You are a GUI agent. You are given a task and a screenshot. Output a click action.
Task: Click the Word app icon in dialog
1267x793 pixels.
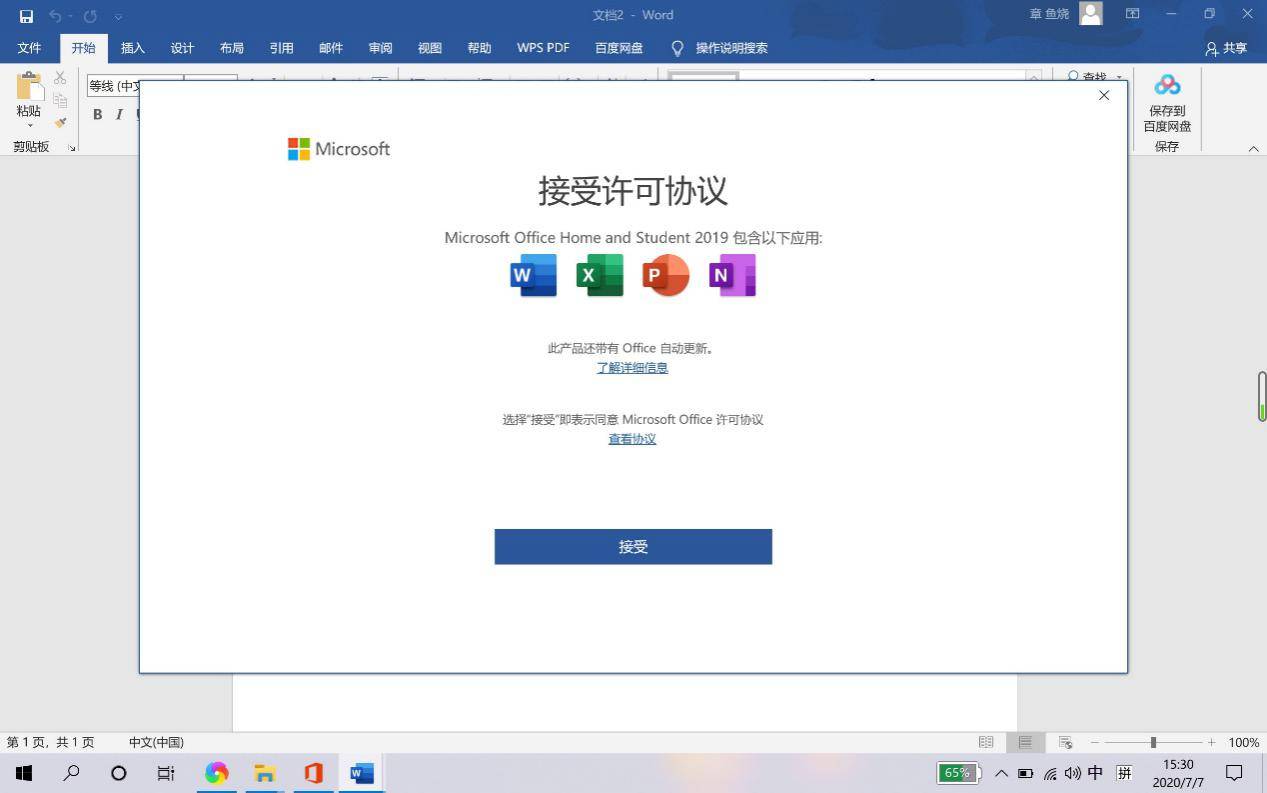(533, 275)
